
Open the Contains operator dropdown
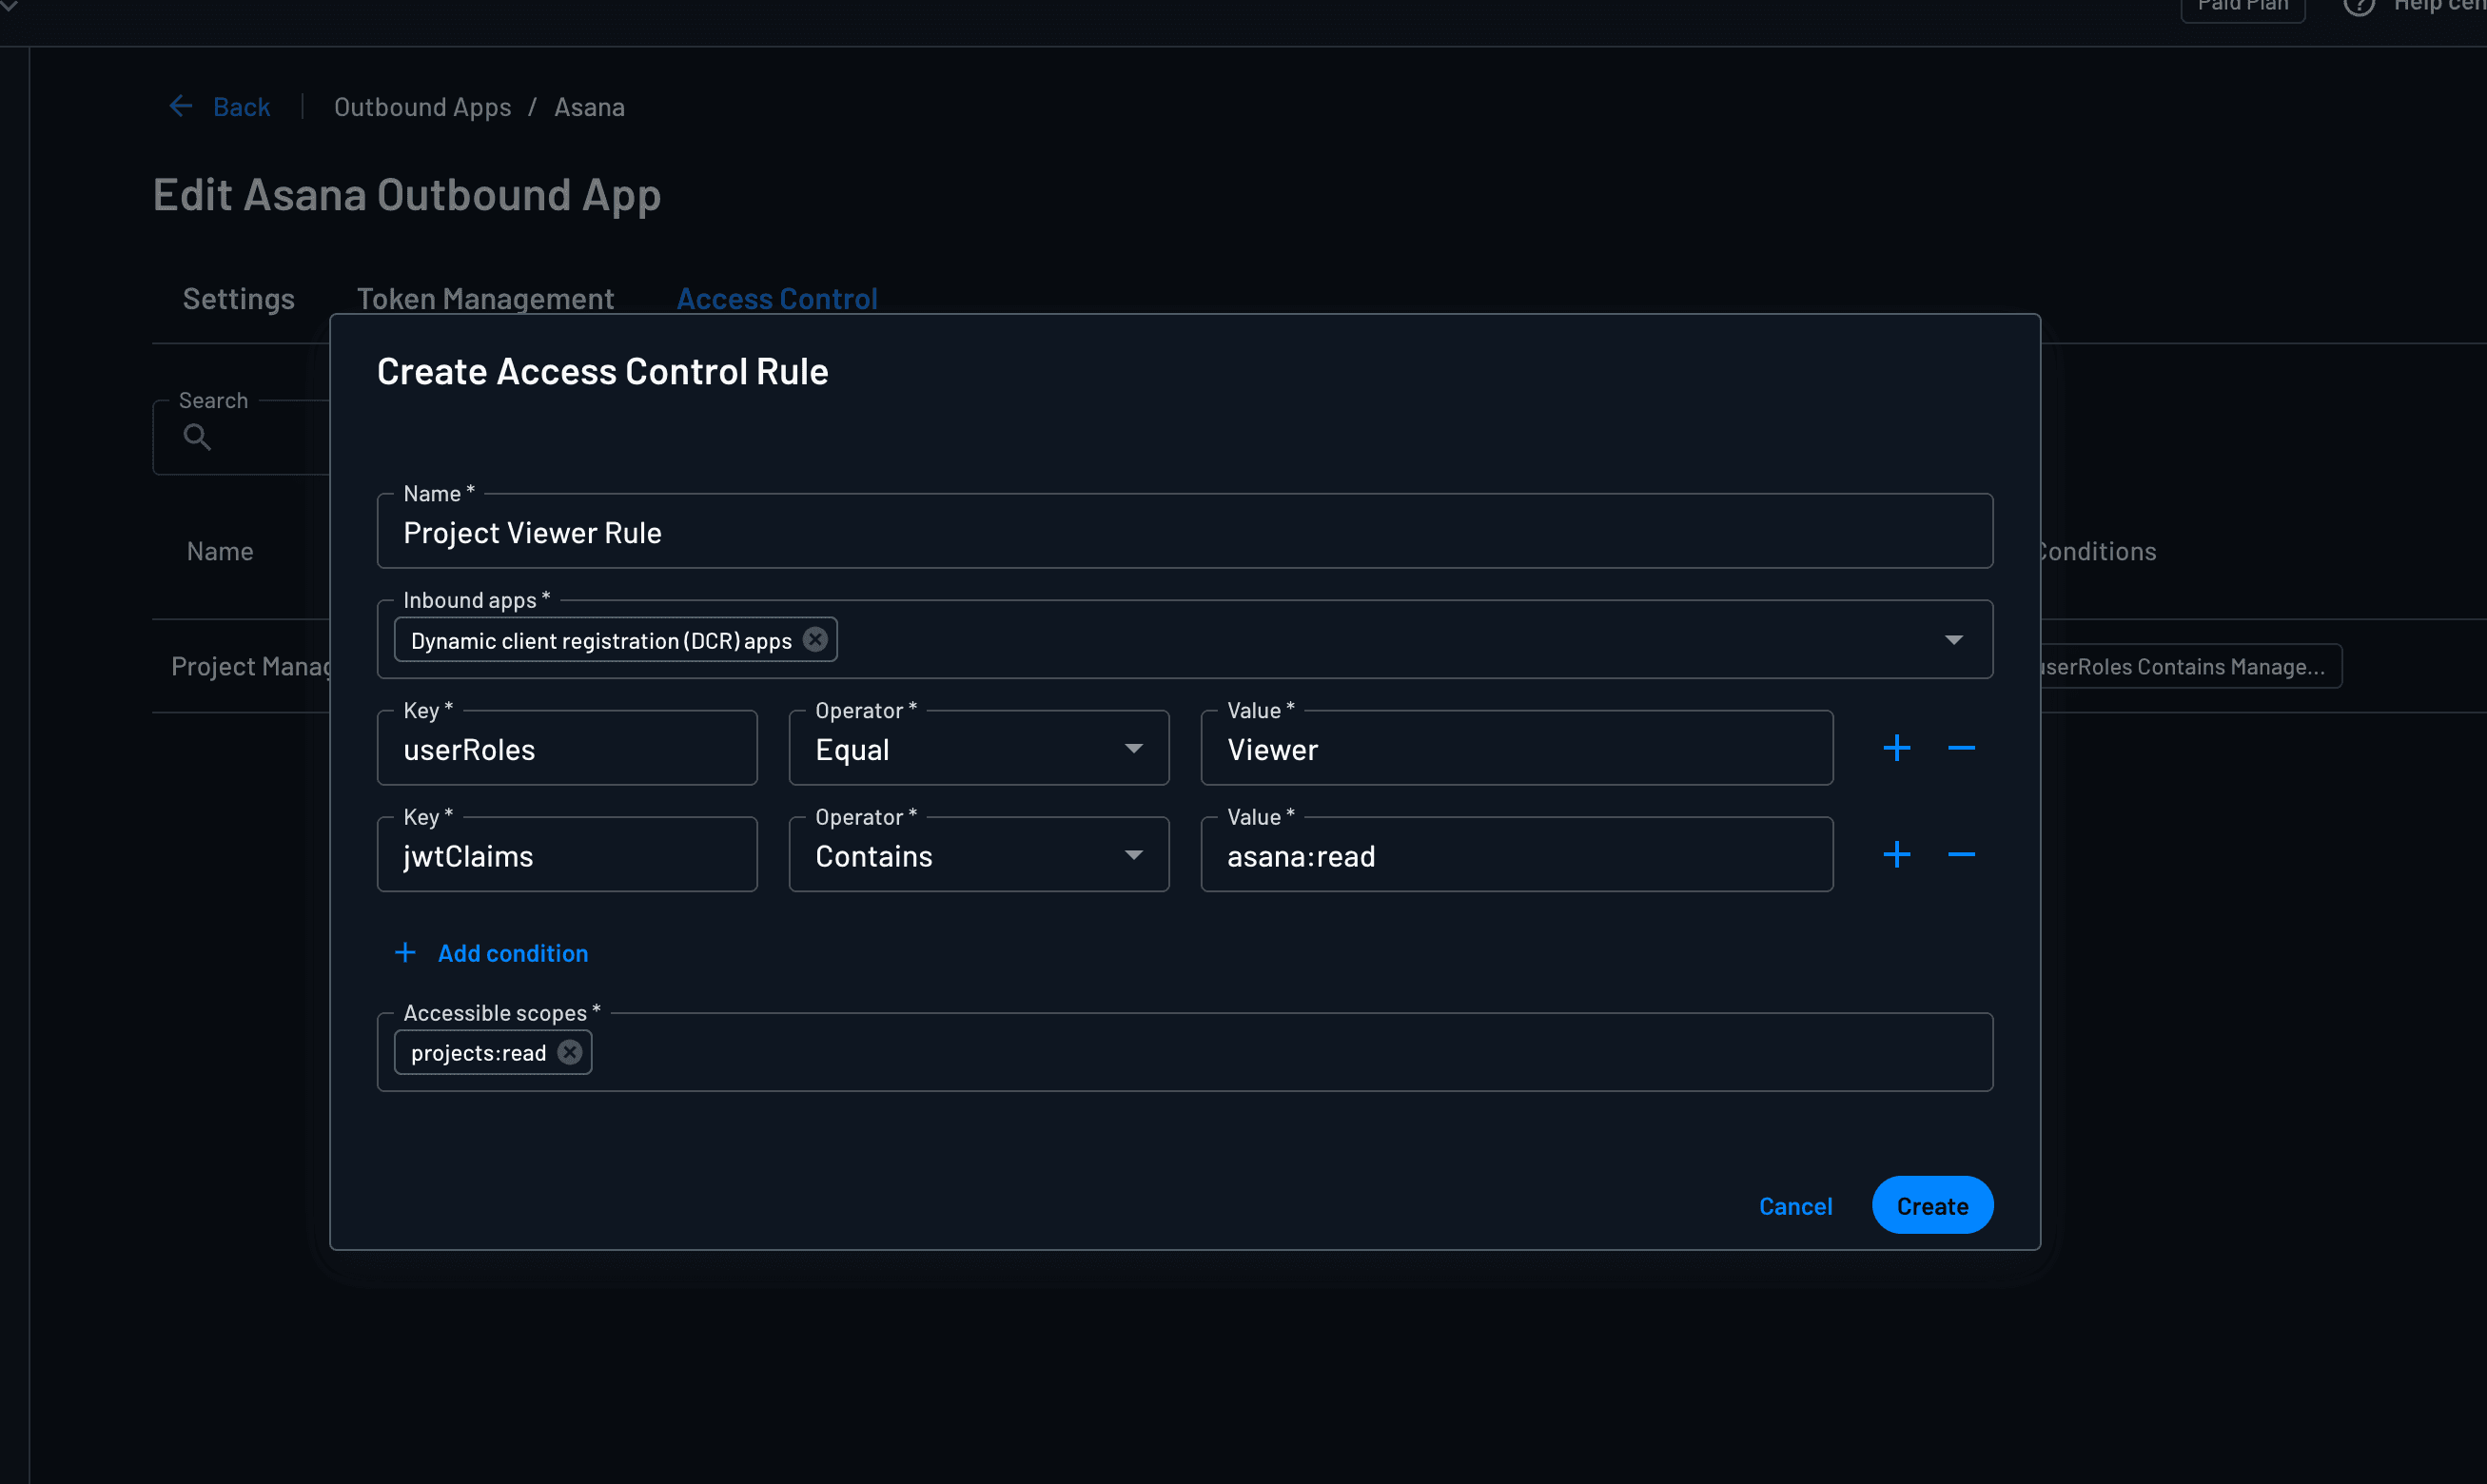coord(978,854)
